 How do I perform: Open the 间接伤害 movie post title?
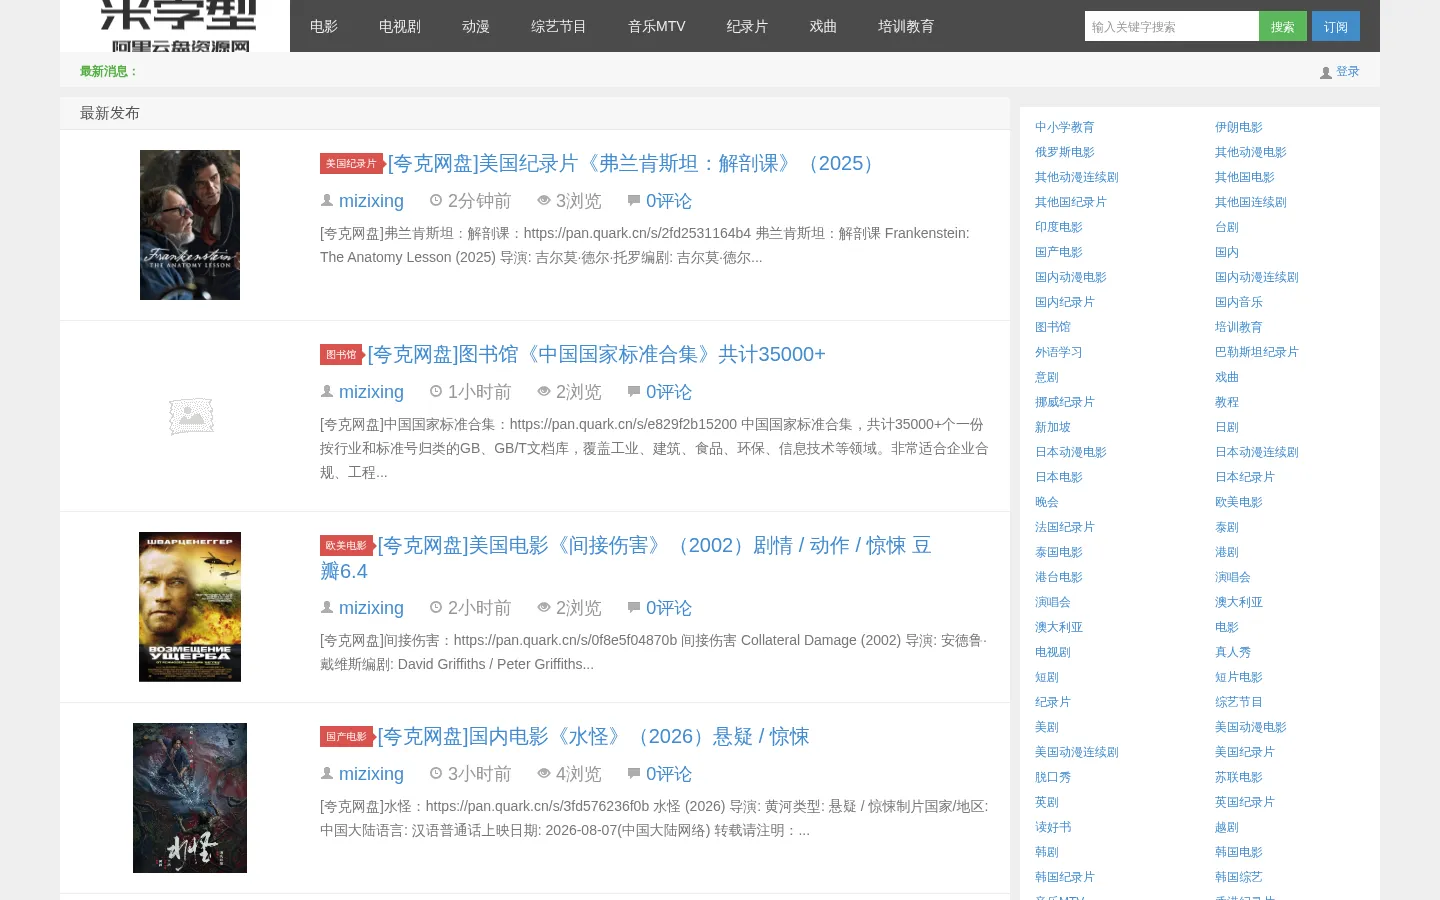click(626, 558)
